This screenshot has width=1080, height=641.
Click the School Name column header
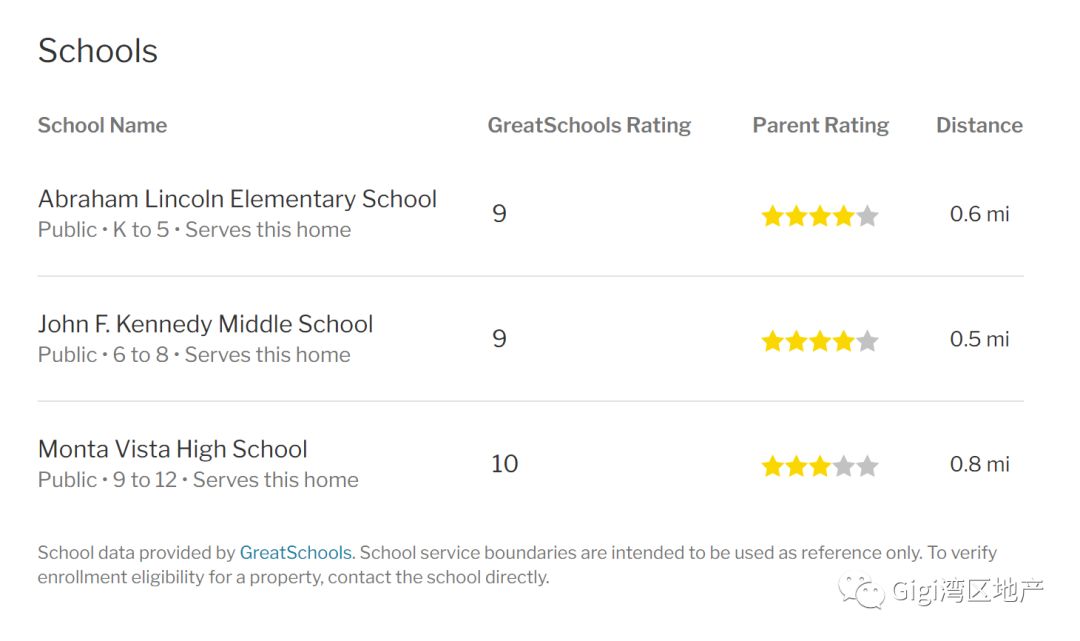pyautogui.click(x=102, y=125)
